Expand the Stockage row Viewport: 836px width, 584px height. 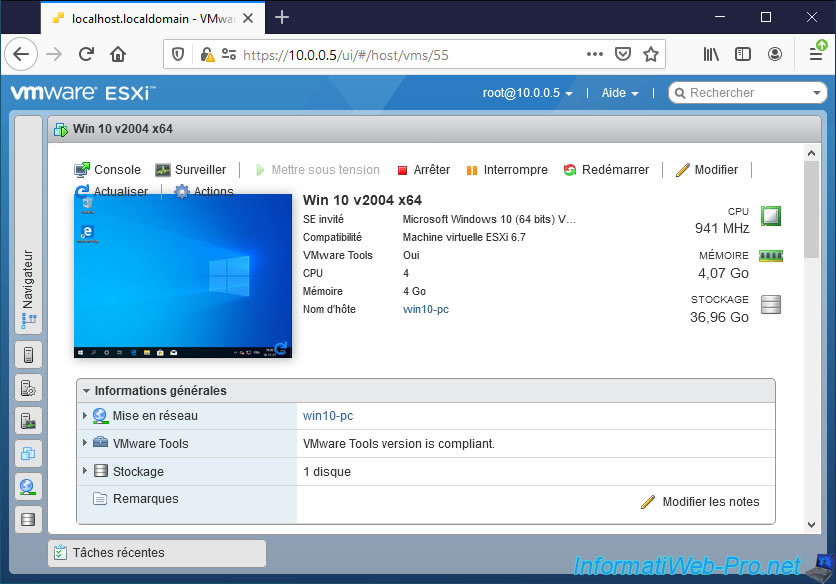[x=85, y=470]
